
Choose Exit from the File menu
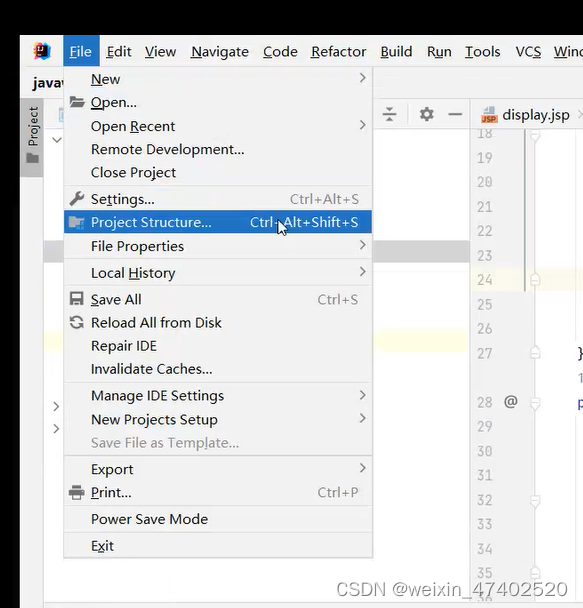pos(218,546)
